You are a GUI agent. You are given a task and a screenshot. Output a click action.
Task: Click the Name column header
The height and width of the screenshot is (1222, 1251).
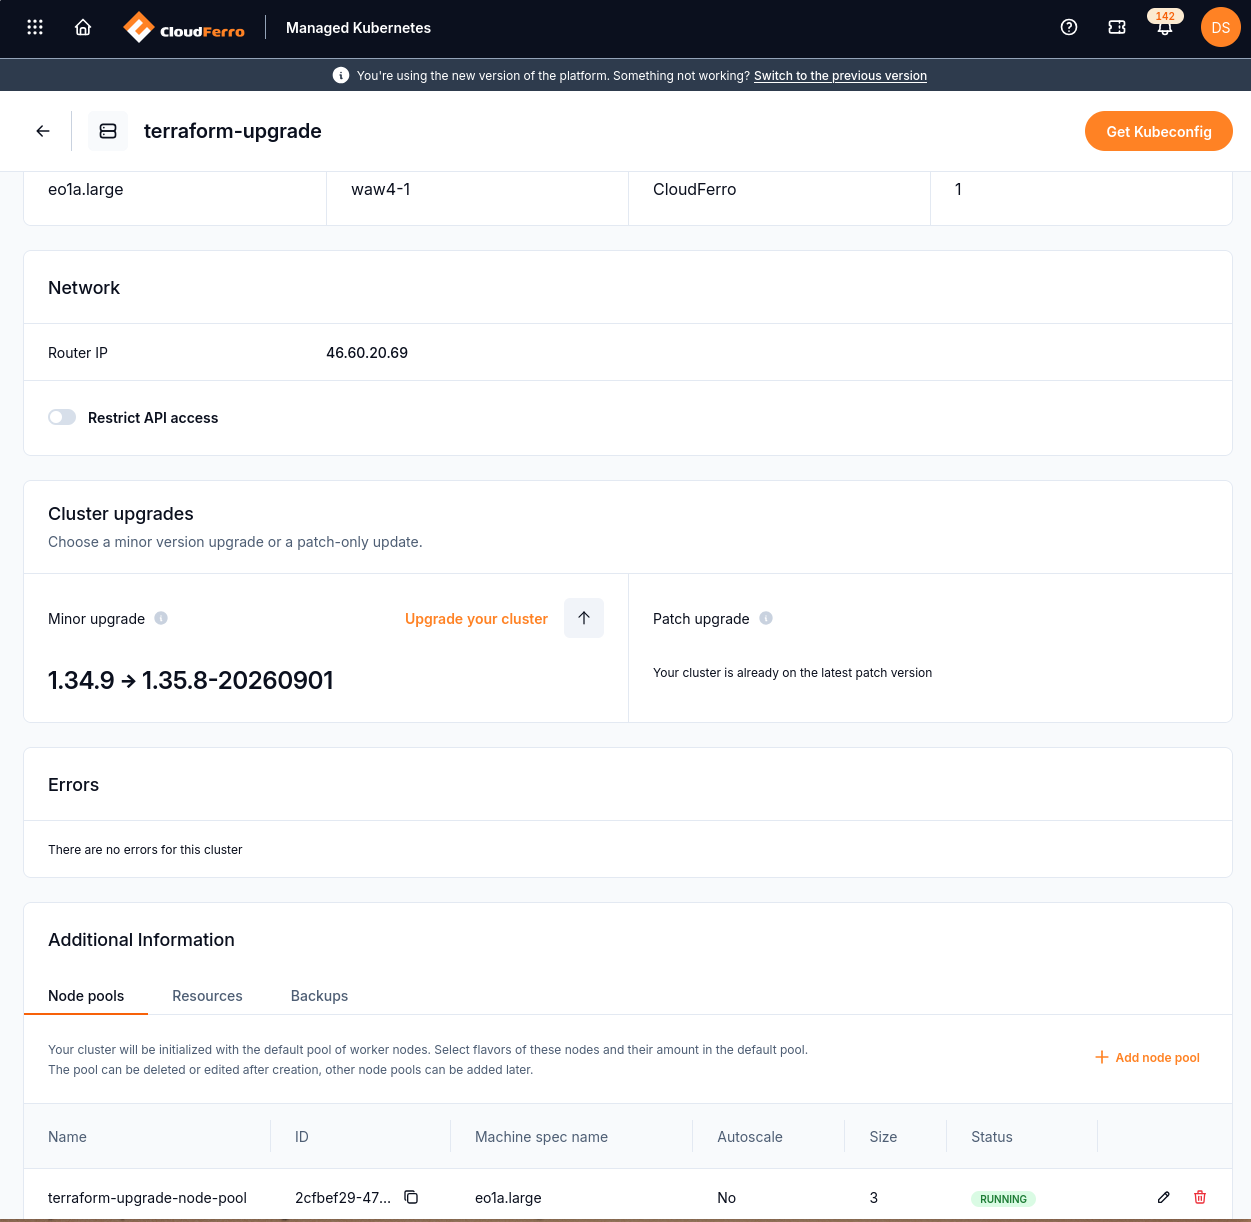(67, 1137)
